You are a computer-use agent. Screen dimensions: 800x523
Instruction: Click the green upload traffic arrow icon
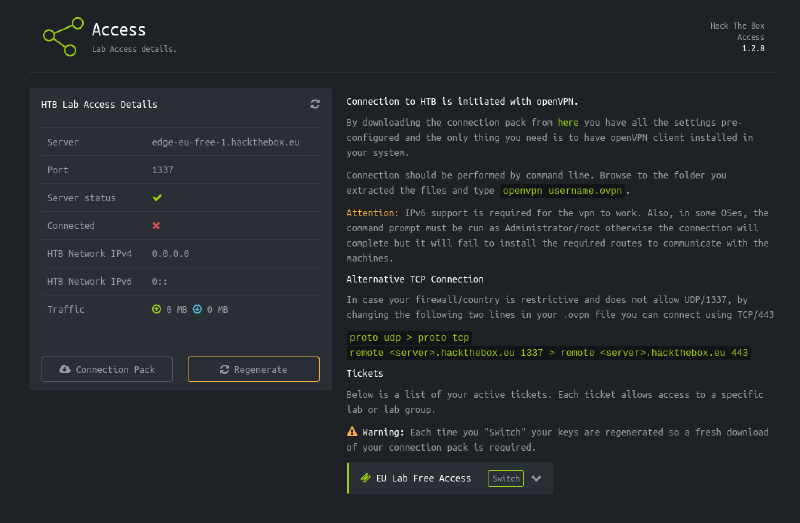click(156, 309)
